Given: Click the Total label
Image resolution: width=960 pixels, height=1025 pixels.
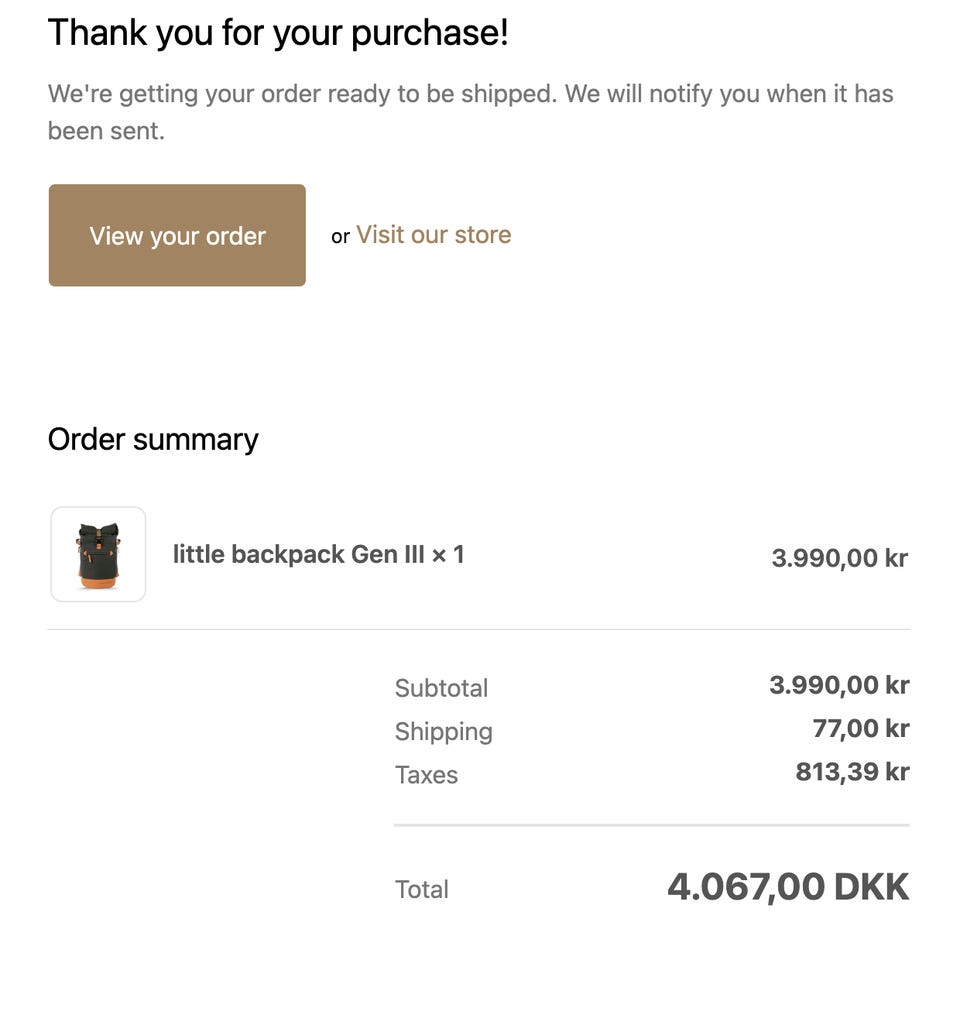Looking at the screenshot, I should (x=421, y=889).
